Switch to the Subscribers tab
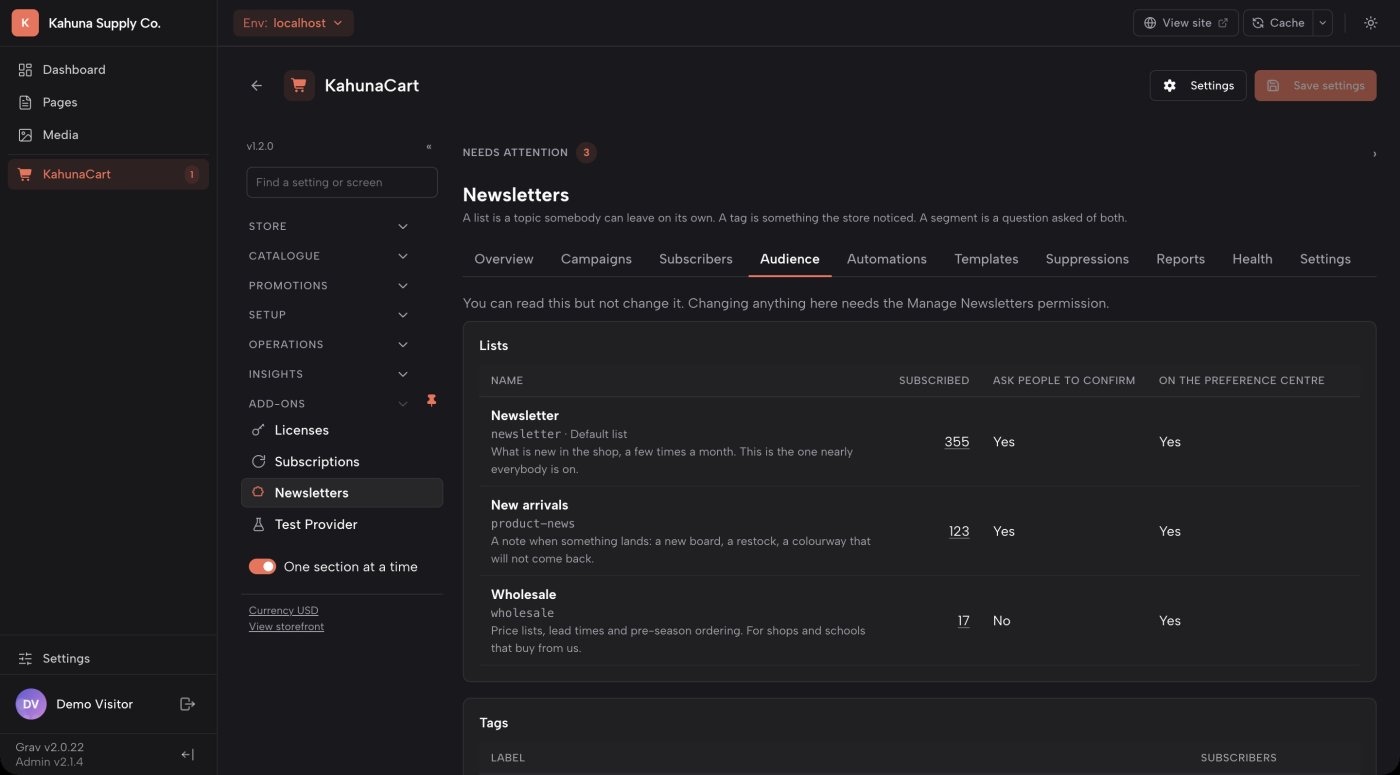 696,259
